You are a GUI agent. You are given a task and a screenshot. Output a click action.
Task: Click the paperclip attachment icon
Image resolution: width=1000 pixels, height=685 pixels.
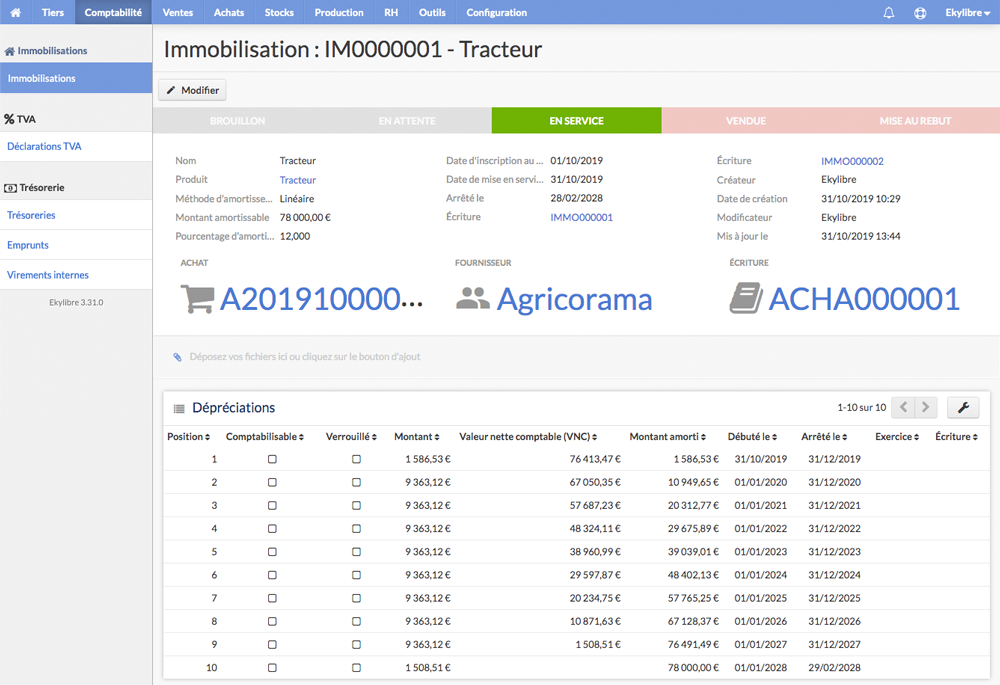pos(177,357)
